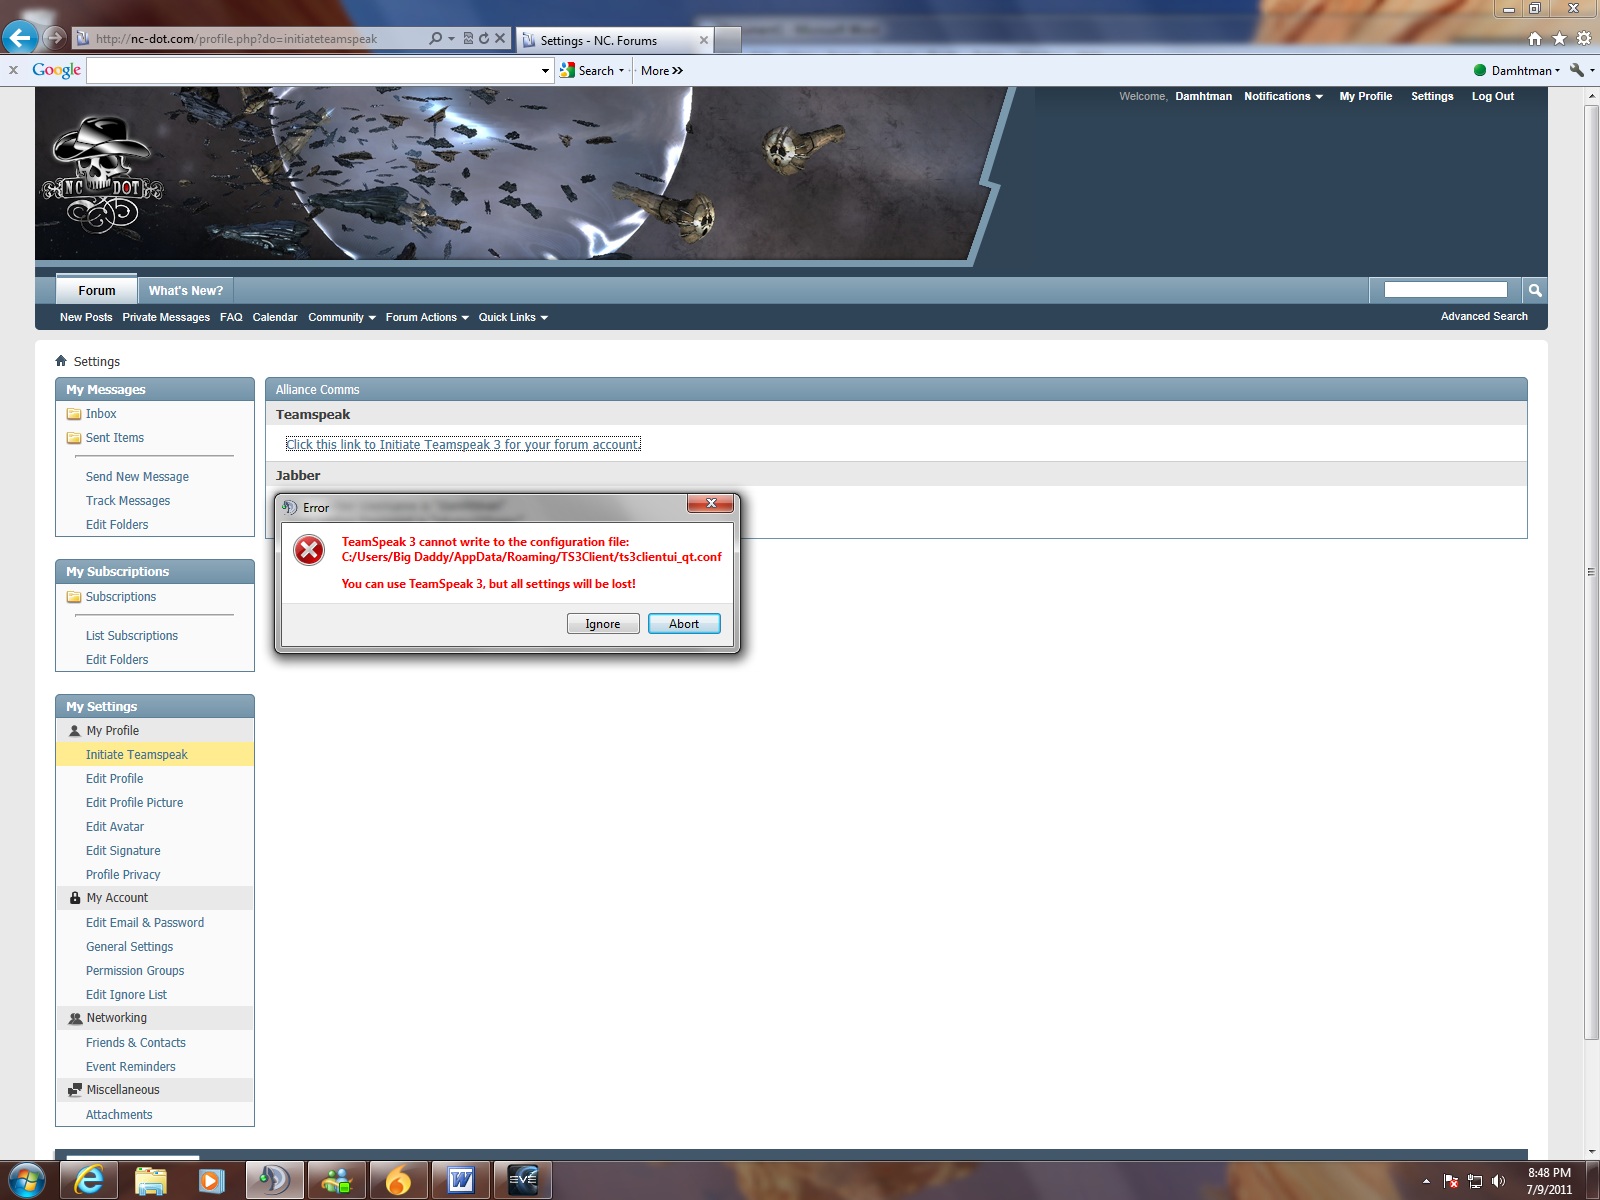This screenshot has height=1200, width=1600.
Task: Click the volume speaker tray icon
Action: pyautogui.click(x=1498, y=1181)
